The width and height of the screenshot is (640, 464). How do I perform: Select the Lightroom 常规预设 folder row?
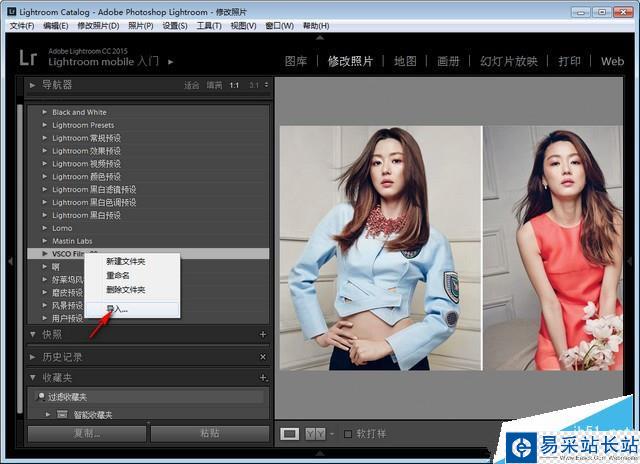(x=148, y=138)
